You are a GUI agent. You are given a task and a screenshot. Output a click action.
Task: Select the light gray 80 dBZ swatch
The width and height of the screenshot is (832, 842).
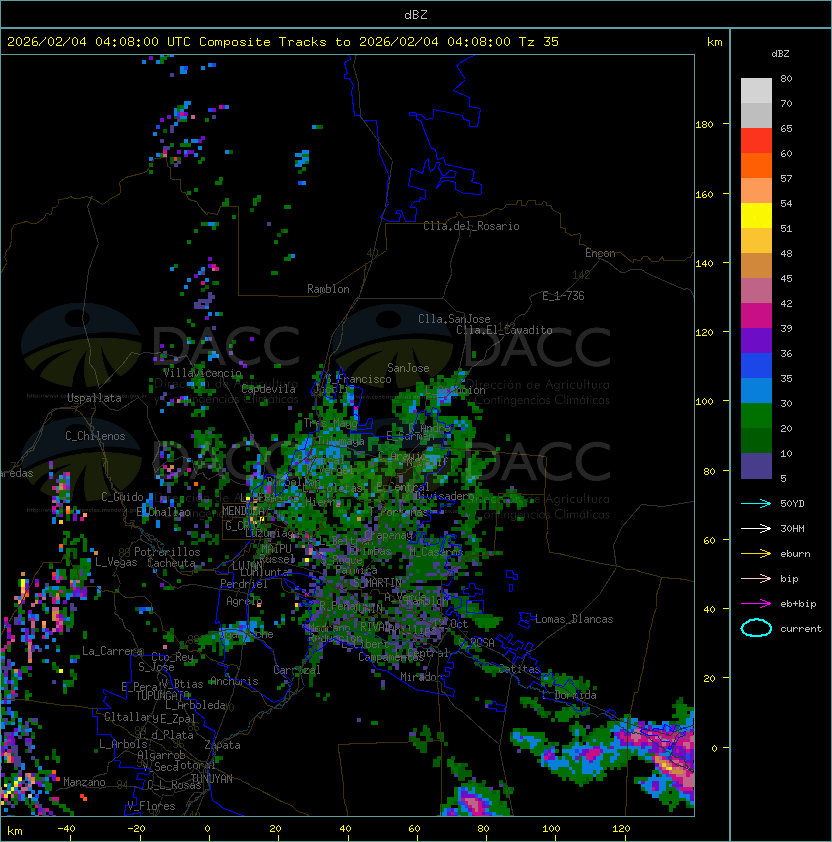pyautogui.click(x=756, y=90)
